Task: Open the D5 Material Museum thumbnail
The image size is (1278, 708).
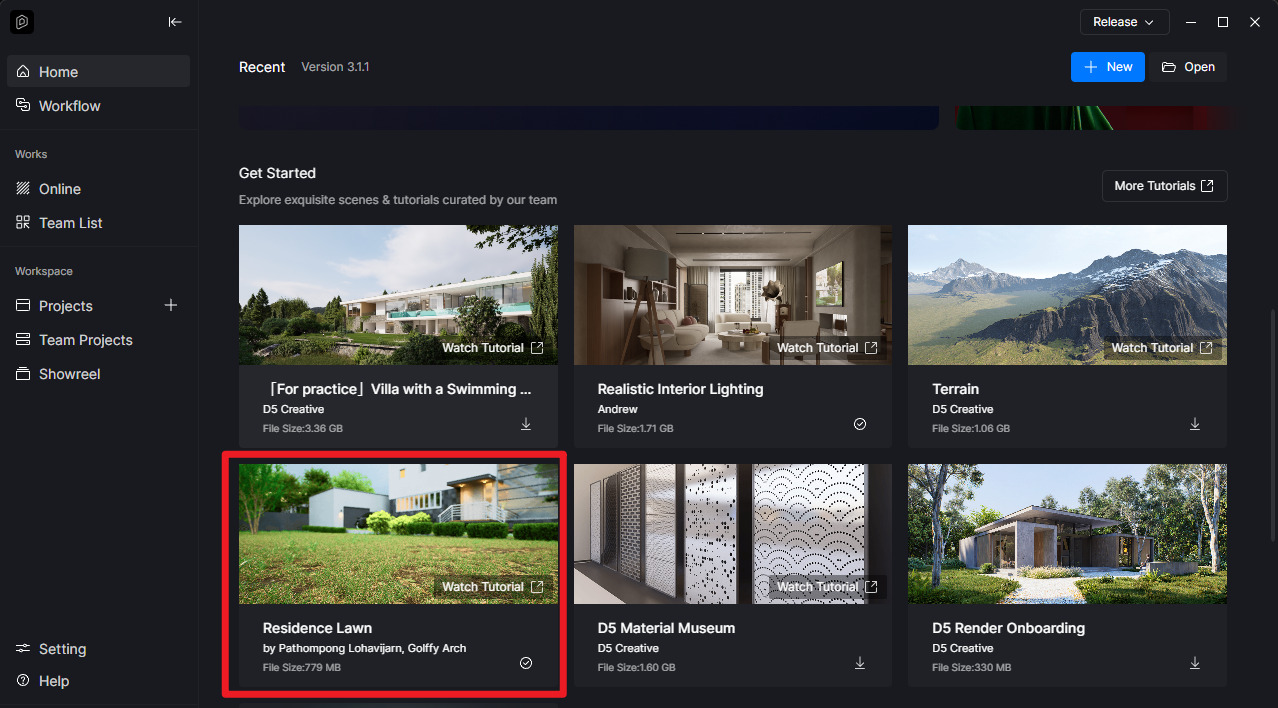Action: [x=733, y=534]
